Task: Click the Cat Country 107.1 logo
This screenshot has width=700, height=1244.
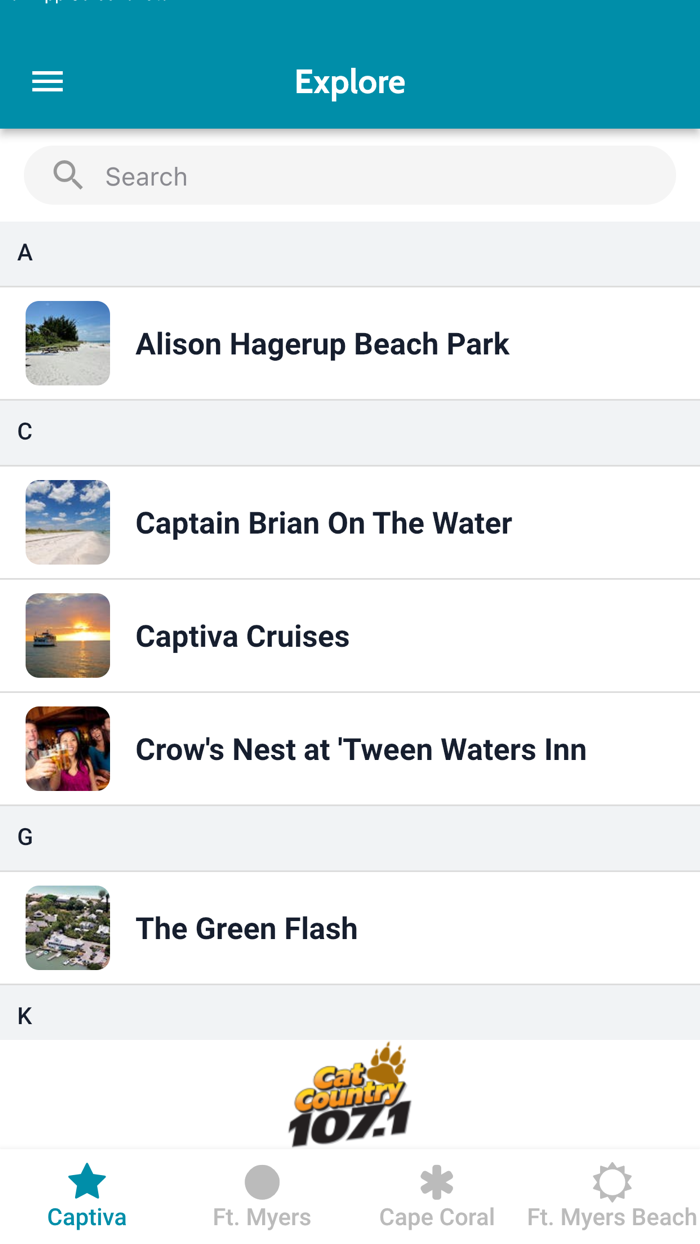Action: [350, 1093]
